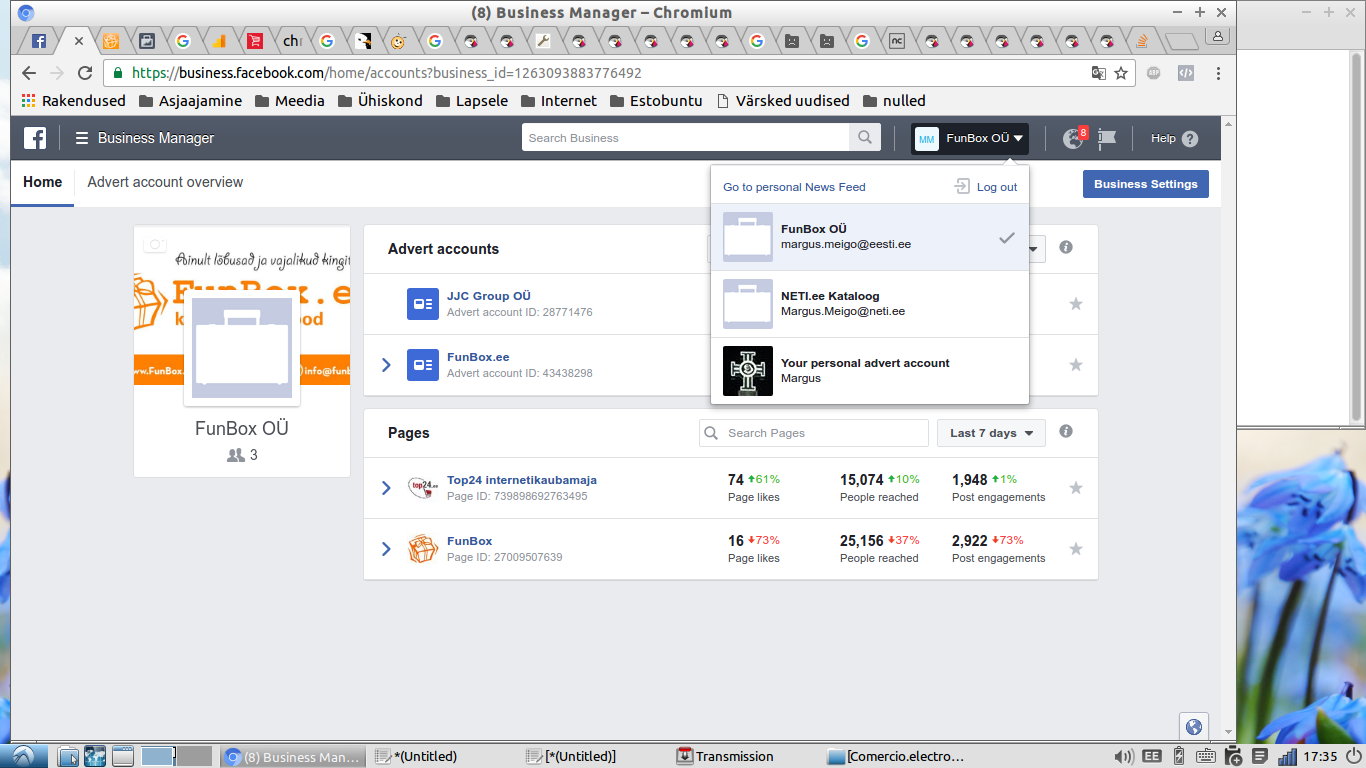1366x768 pixels.
Task: Switch to the 'ch' browser tab
Action: (x=291, y=41)
